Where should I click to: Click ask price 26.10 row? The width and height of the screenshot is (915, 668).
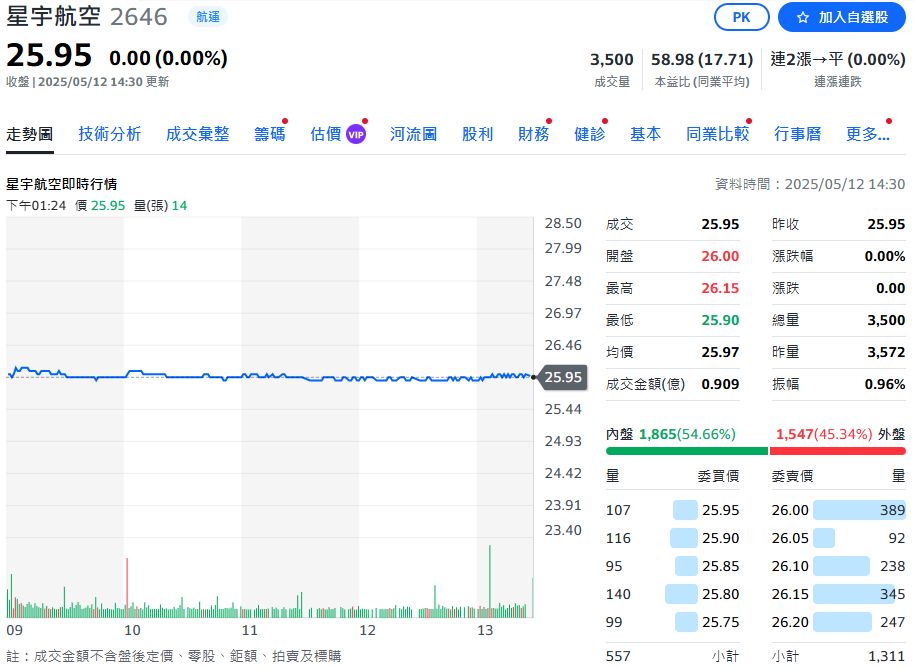tap(839, 566)
